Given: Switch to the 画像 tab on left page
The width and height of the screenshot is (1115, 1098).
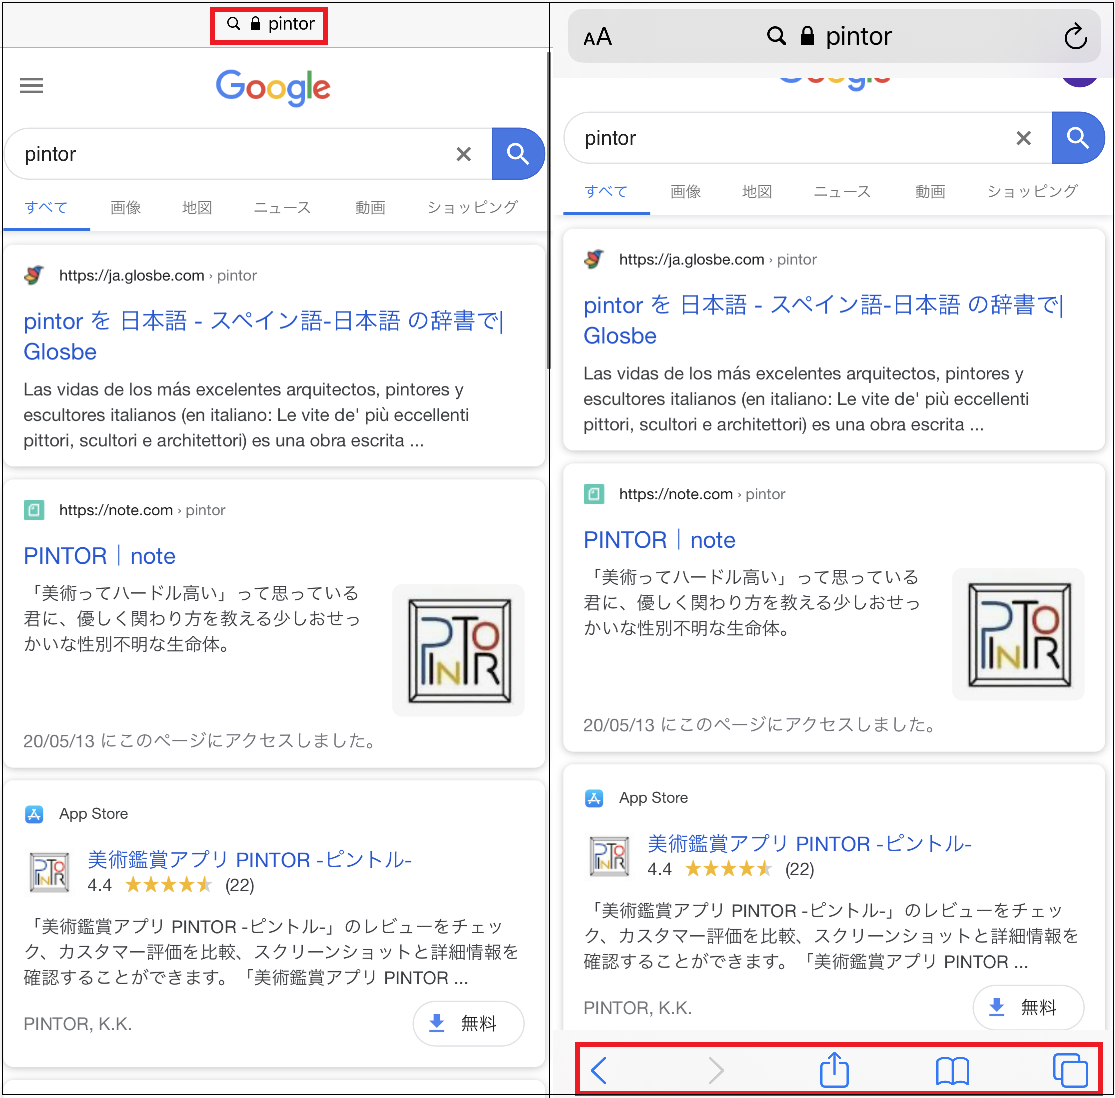Looking at the screenshot, I should pyautogui.click(x=126, y=208).
